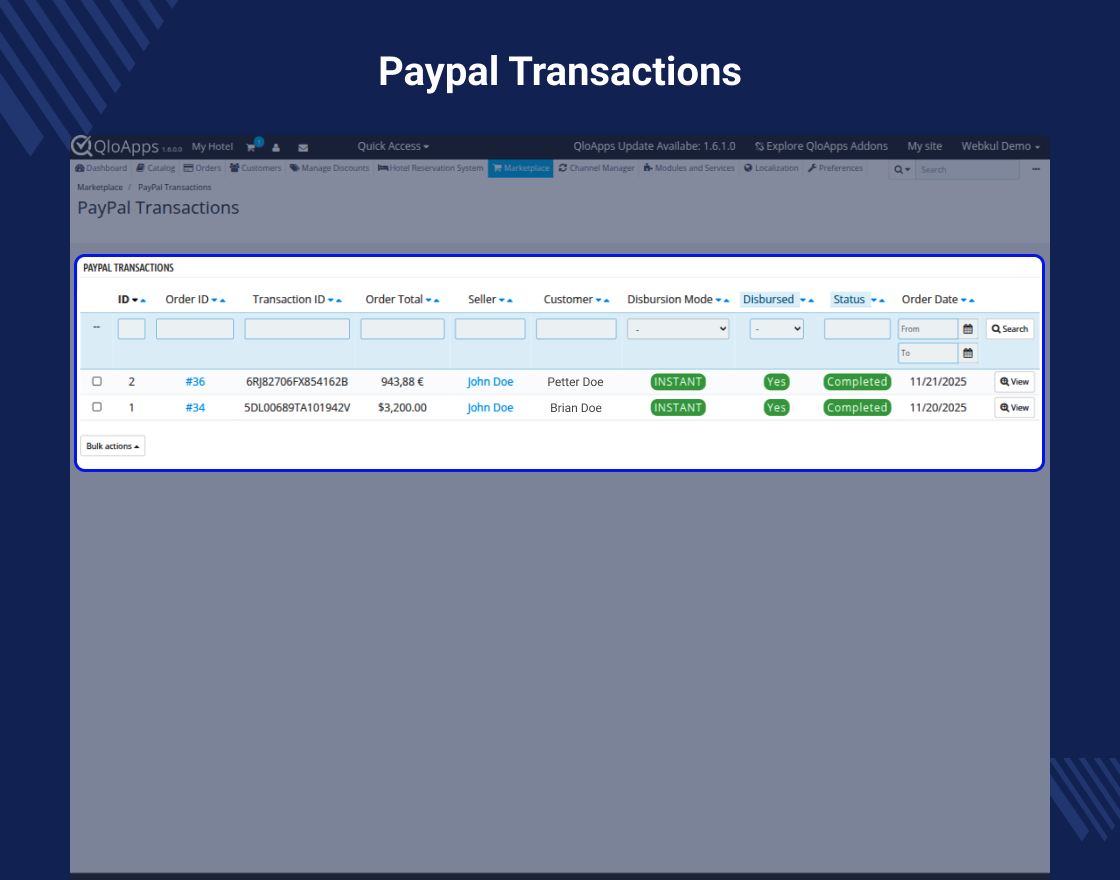
Task: Open My site link
Action: coord(924,146)
